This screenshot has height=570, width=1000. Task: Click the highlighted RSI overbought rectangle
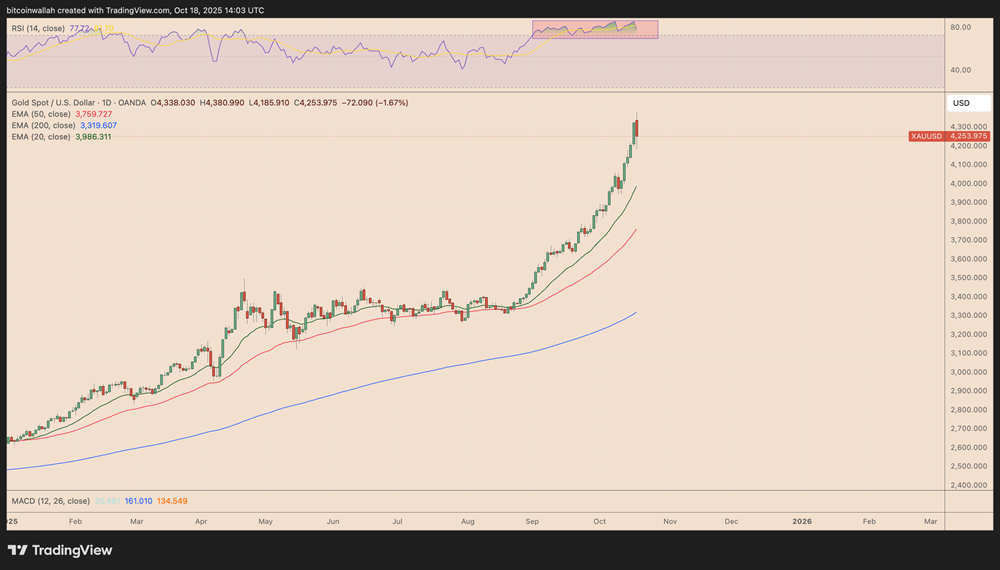click(x=595, y=29)
